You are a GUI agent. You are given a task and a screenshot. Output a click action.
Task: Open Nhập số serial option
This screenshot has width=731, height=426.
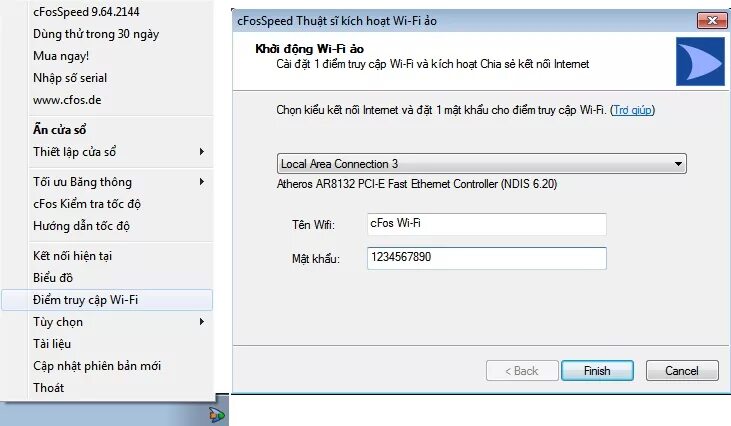pos(107,78)
